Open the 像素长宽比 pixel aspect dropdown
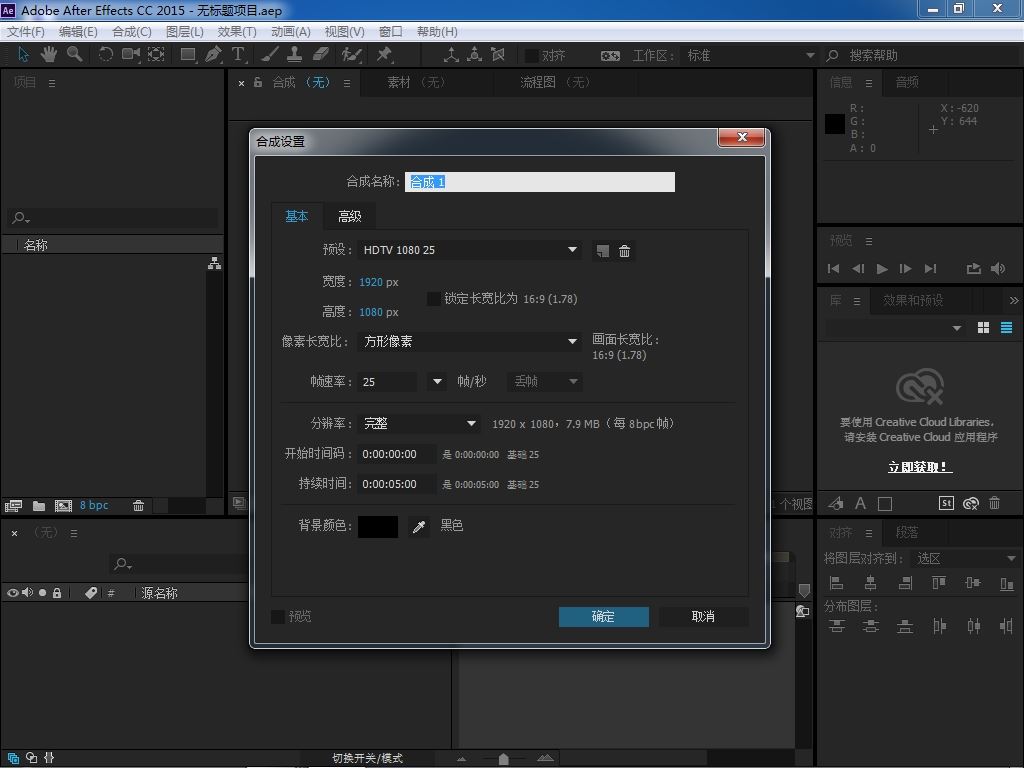 (x=469, y=342)
